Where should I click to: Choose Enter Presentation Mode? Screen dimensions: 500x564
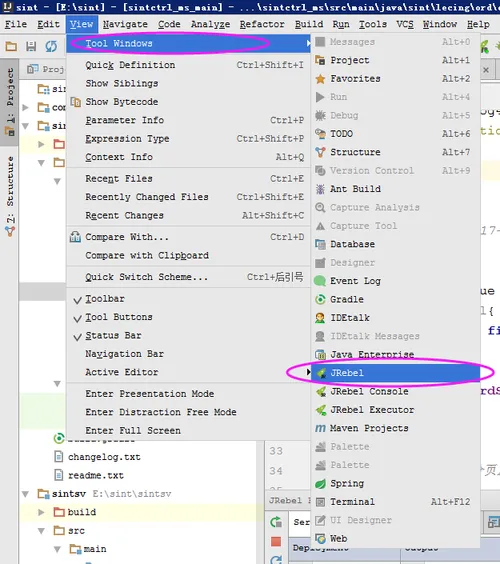[x=188, y=394]
